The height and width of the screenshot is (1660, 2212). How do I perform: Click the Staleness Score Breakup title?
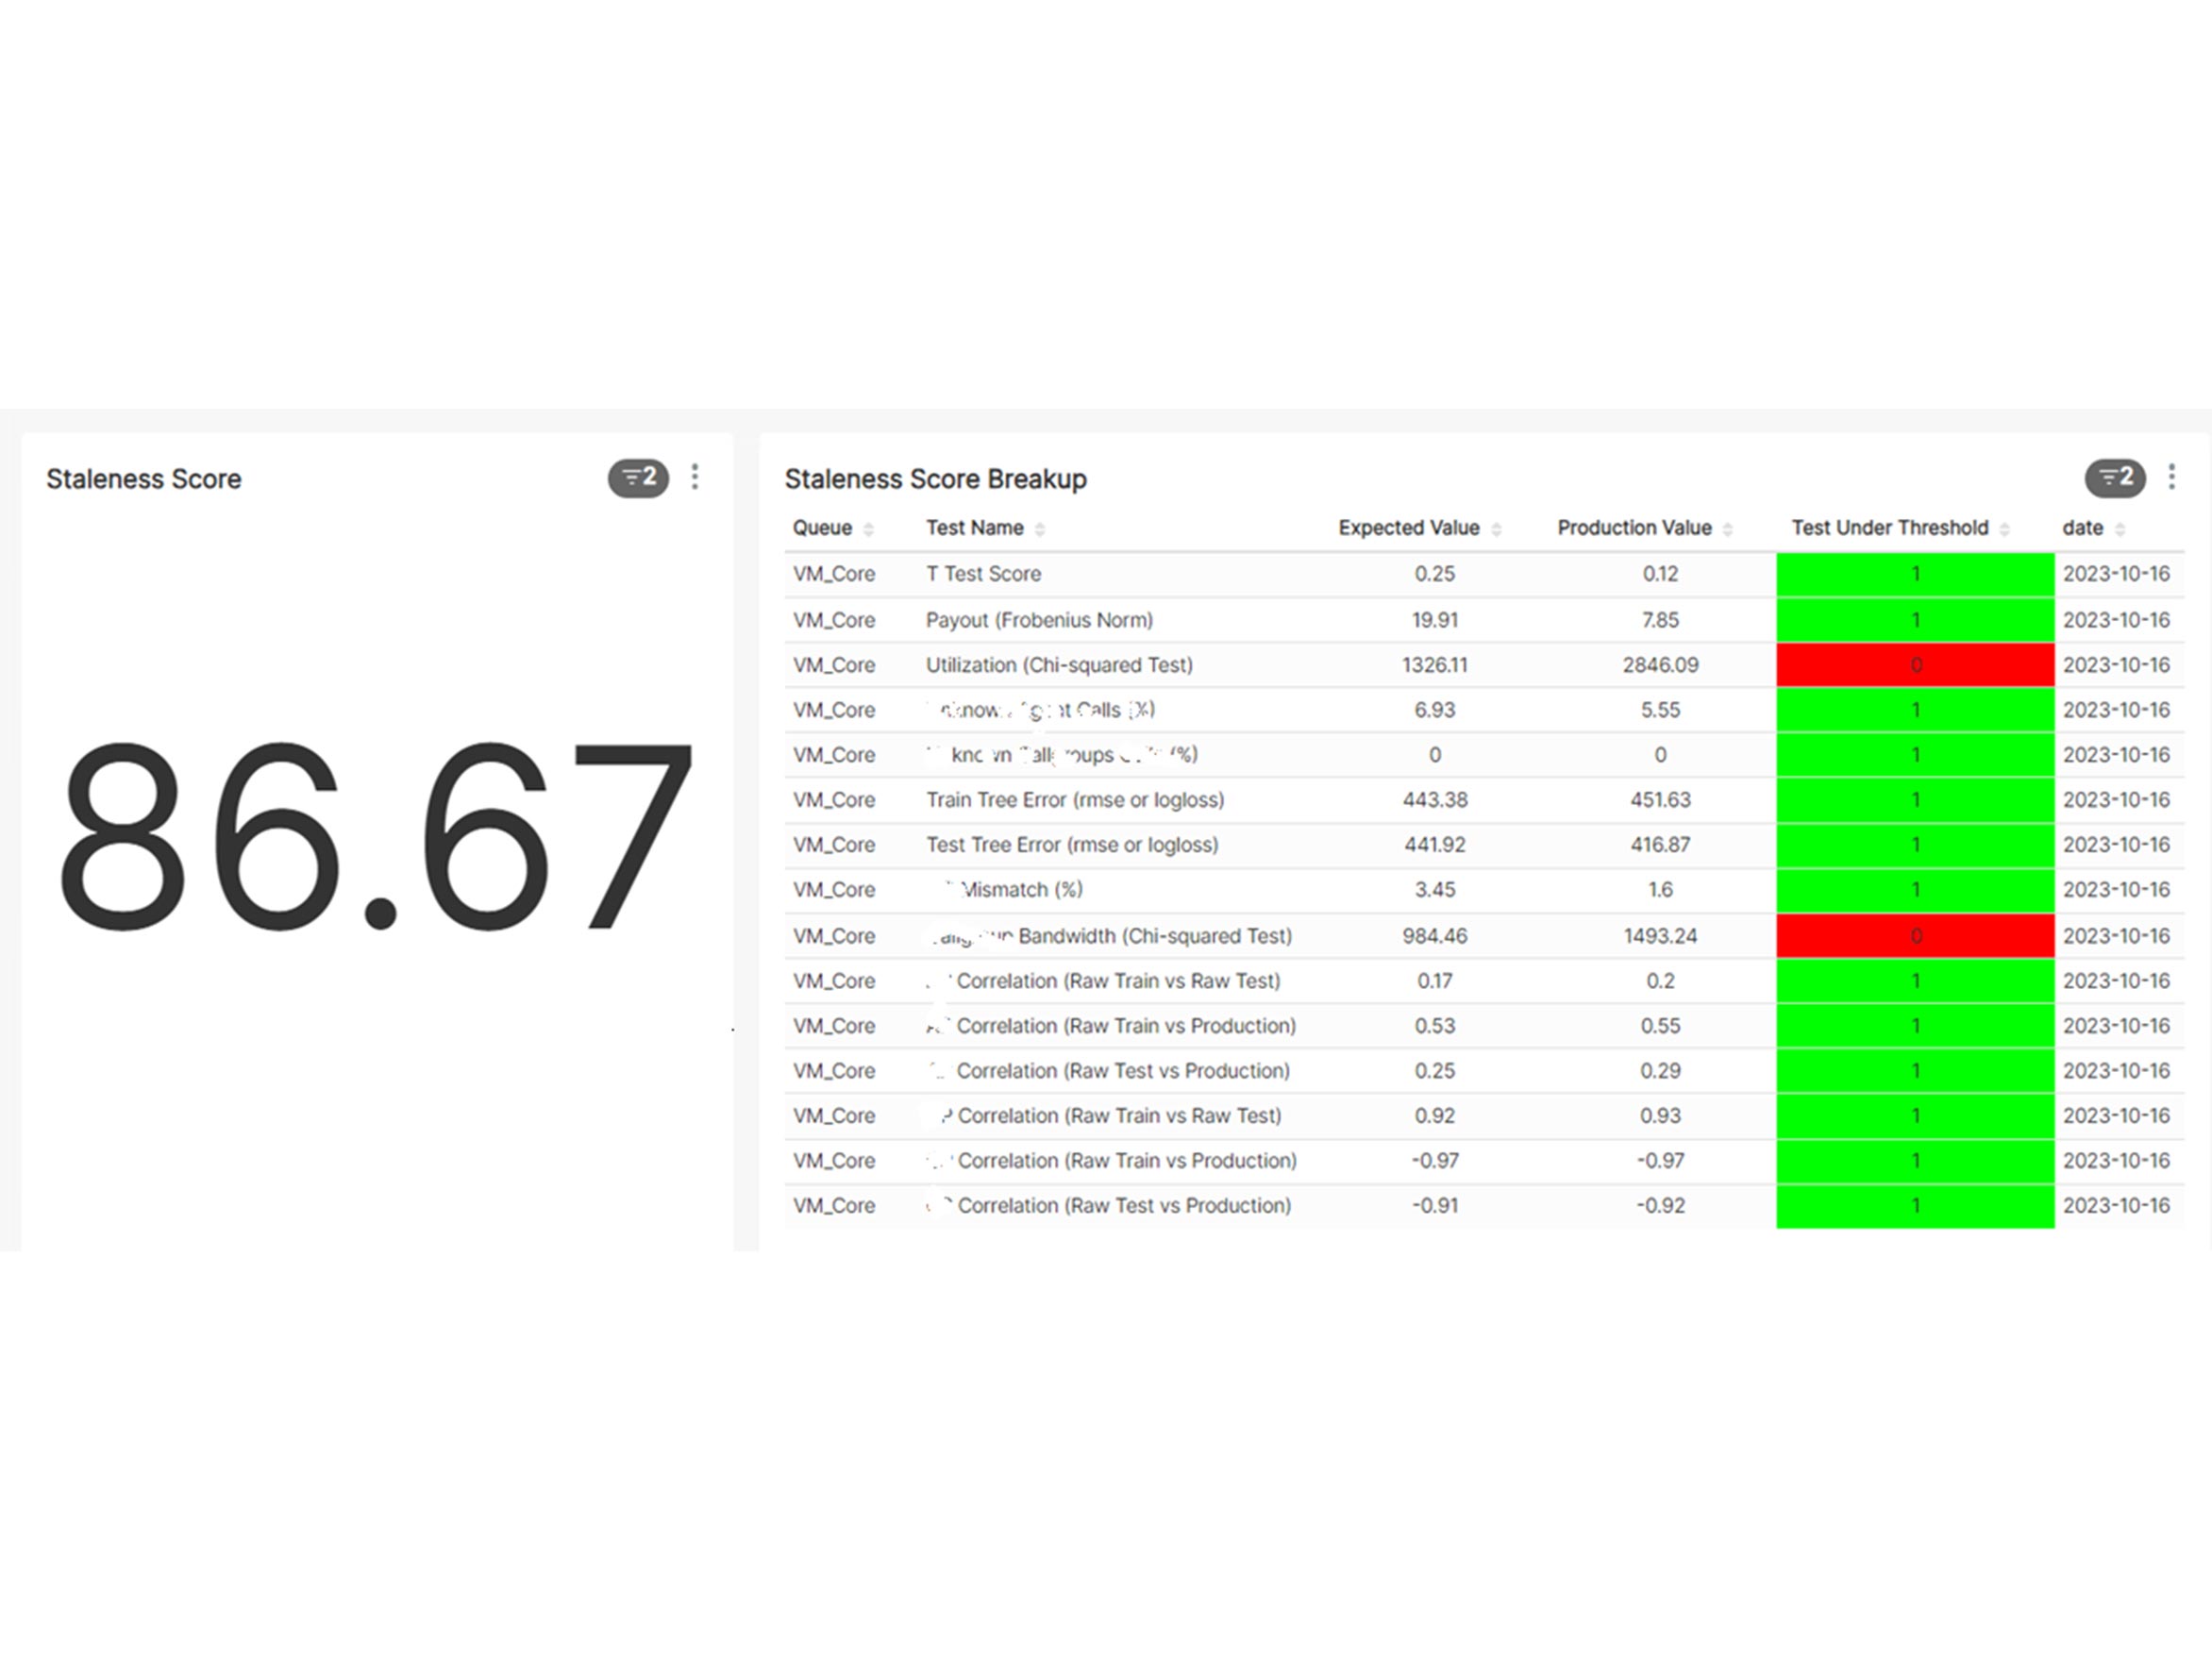pos(935,479)
